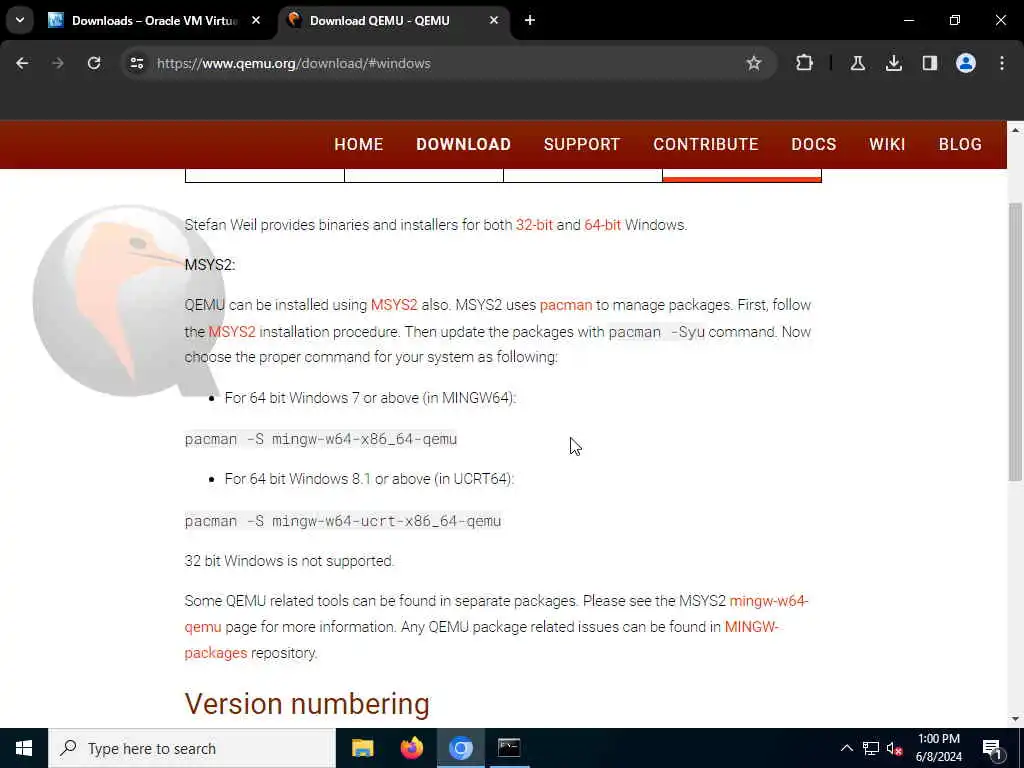Go forward to next page
Viewport: 1024px width, 768px height.
pos(58,63)
